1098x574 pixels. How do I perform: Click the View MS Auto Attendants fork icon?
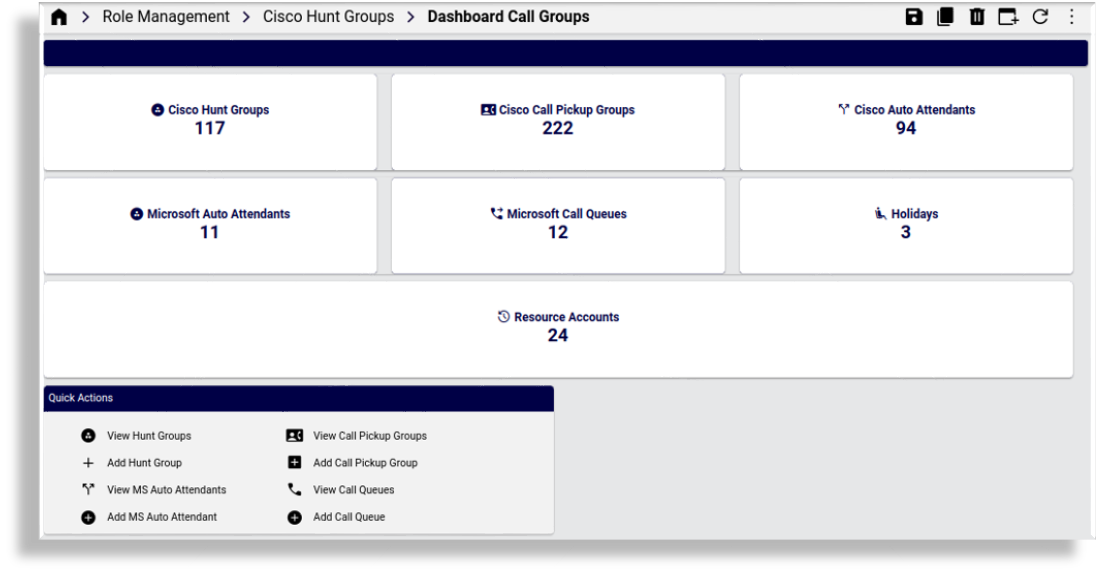pos(88,489)
